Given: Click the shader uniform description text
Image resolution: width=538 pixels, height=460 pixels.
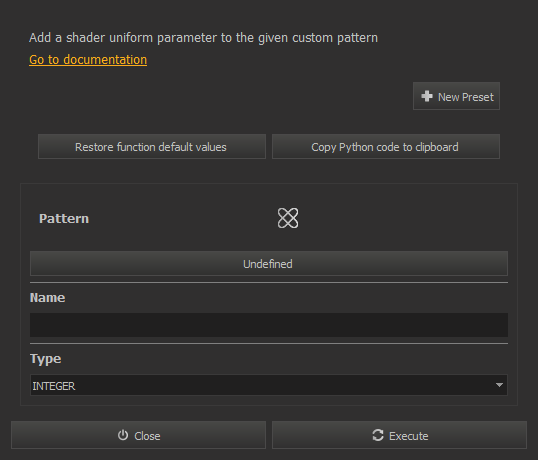Looking at the screenshot, I should point(203,38).
